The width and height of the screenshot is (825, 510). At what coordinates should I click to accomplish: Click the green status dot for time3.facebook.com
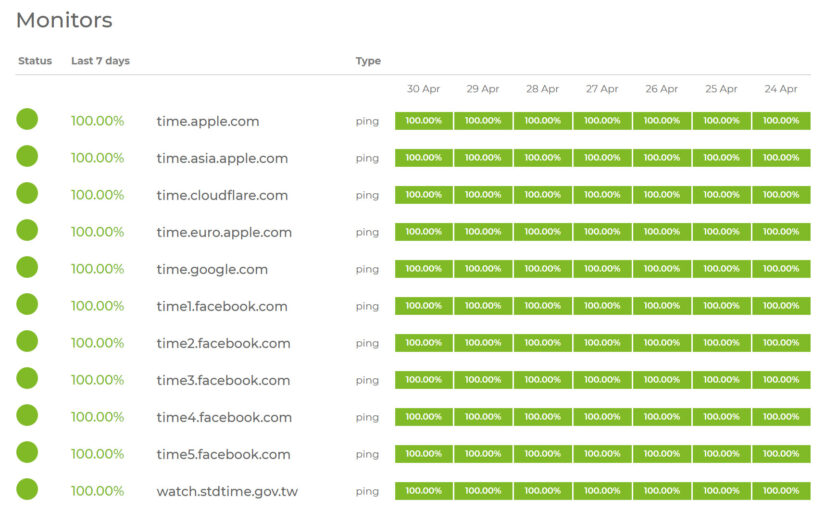pyautogui.click(x=27, y=378)
